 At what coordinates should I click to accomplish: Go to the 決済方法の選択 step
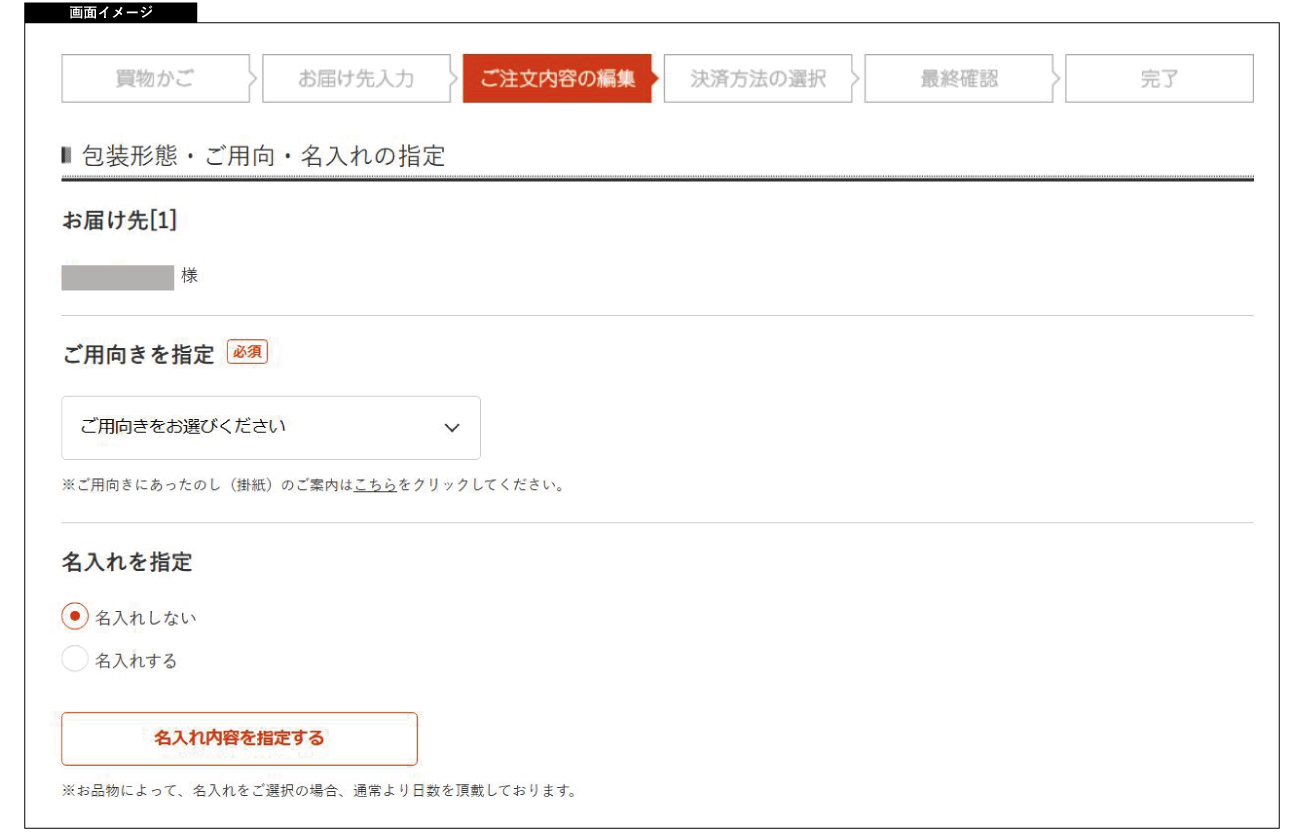pos(758,79)
